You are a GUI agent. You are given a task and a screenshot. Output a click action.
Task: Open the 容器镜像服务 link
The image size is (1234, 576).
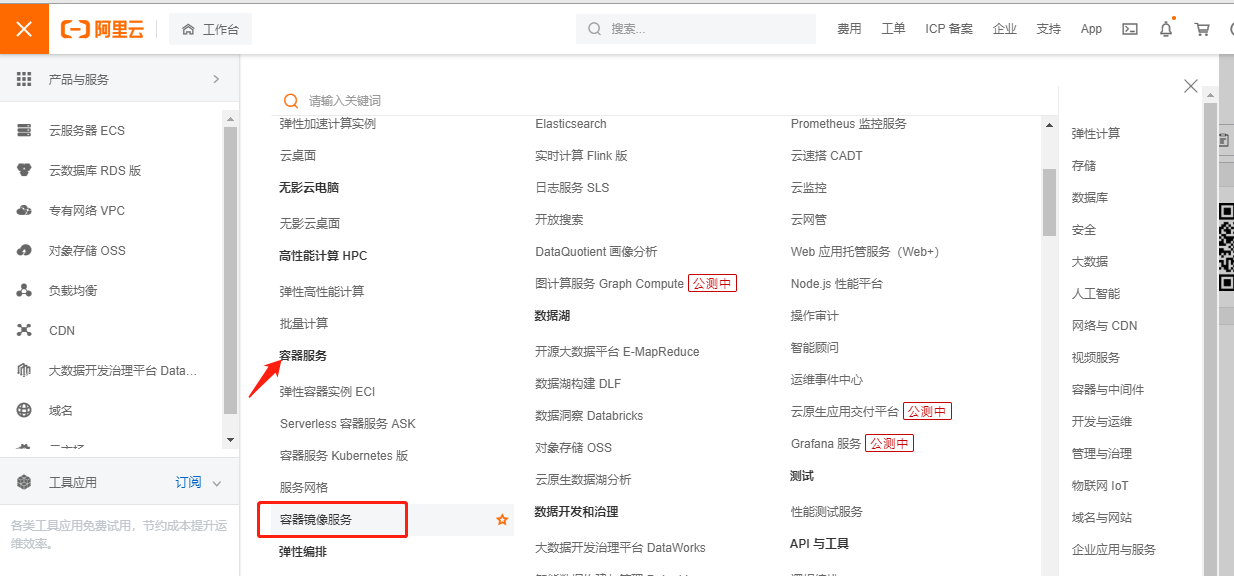pos(316,520)
